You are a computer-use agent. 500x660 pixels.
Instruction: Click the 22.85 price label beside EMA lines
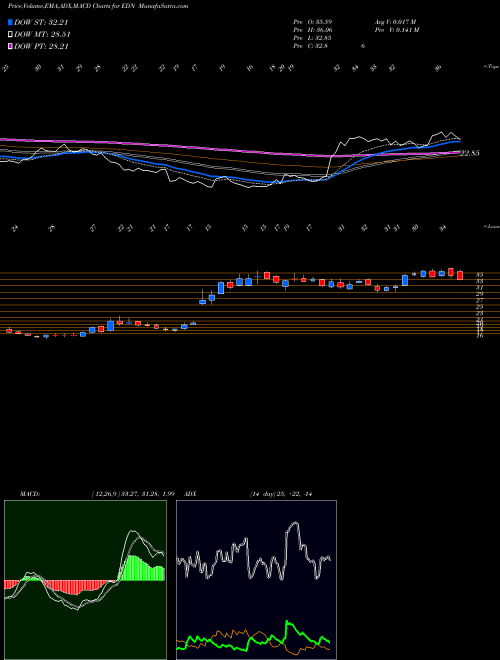[x=470, y=153]
